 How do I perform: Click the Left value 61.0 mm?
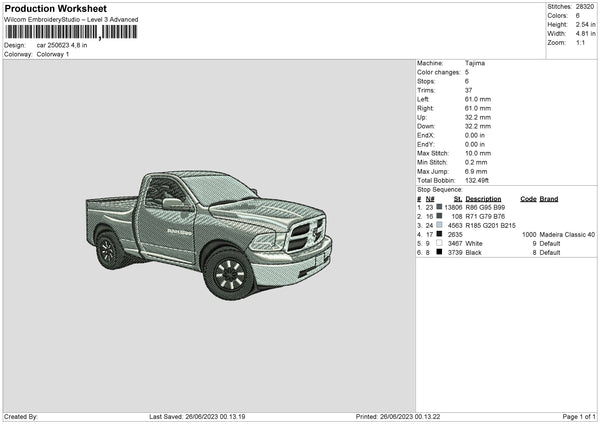point(478,99)
